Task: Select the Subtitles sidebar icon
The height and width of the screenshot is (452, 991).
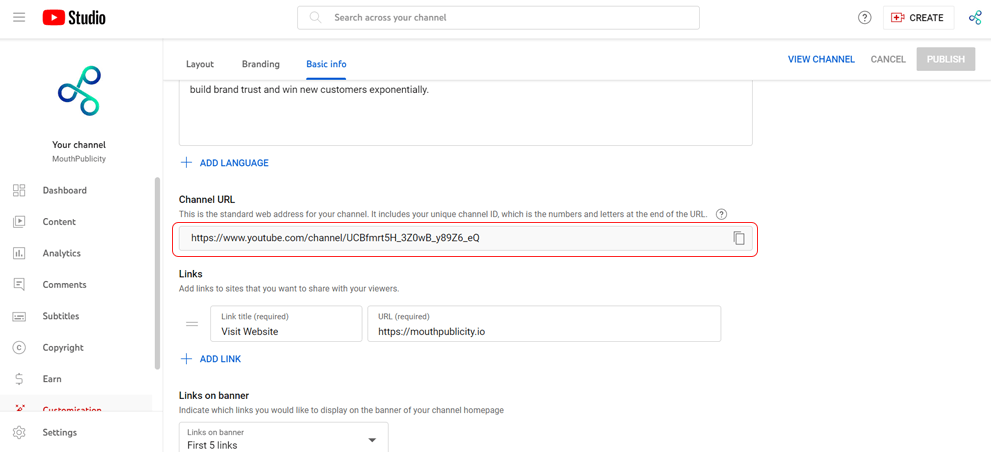Action: pyautogui.click(x=19, y=316)
